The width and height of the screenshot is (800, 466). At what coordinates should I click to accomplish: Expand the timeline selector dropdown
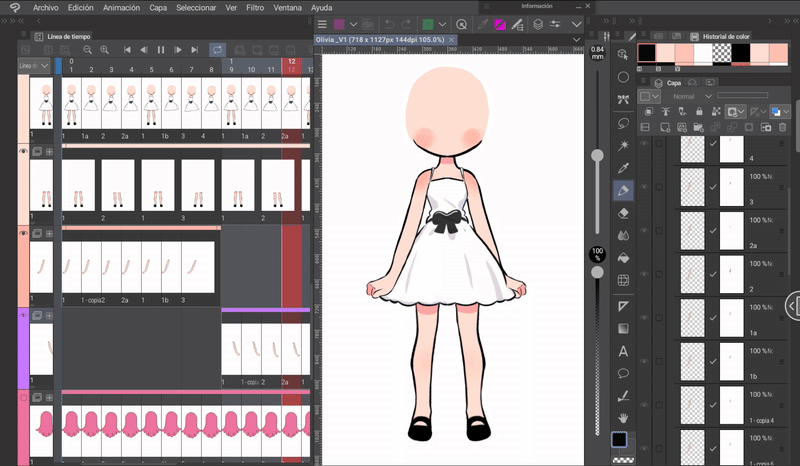pos(45,66)
